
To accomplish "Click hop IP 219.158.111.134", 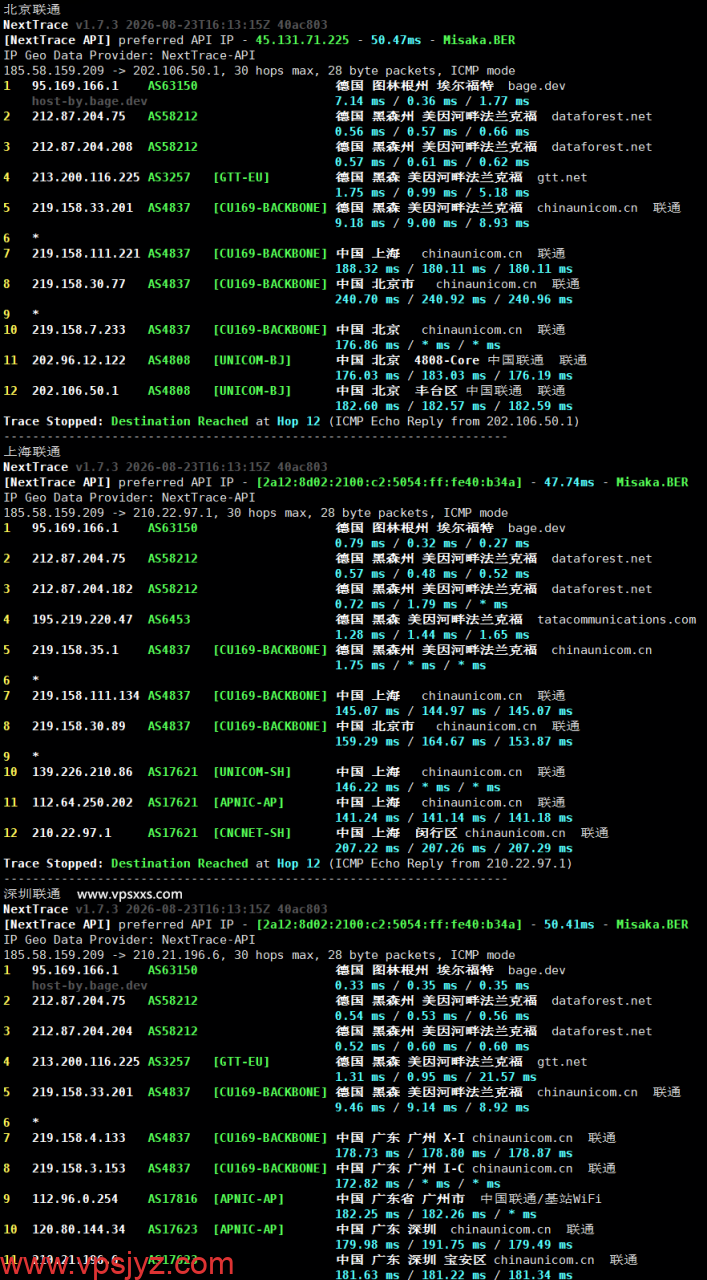I will tap(86, 696).
